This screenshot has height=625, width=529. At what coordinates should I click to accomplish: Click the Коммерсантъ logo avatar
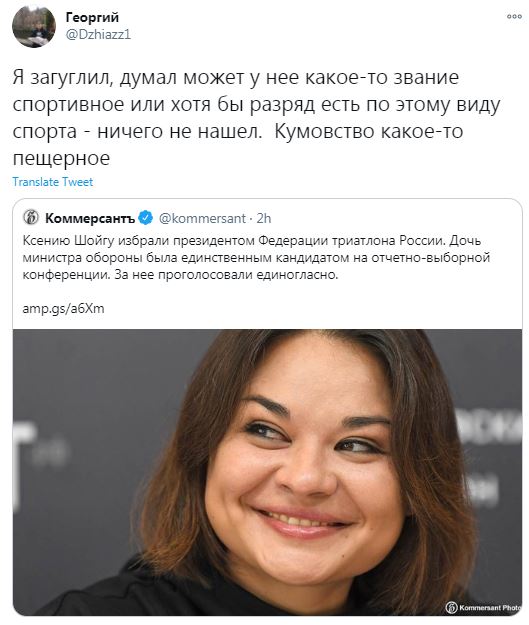(31, 218)
